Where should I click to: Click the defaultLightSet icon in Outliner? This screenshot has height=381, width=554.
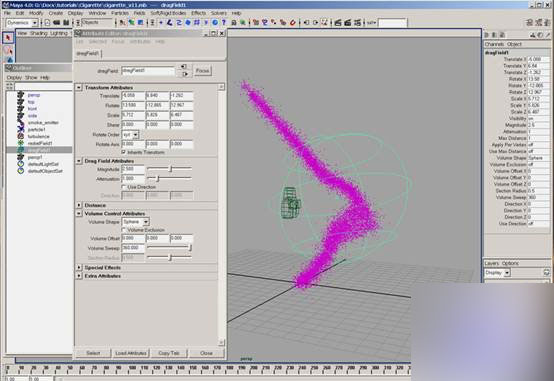[x=21, y=164]
